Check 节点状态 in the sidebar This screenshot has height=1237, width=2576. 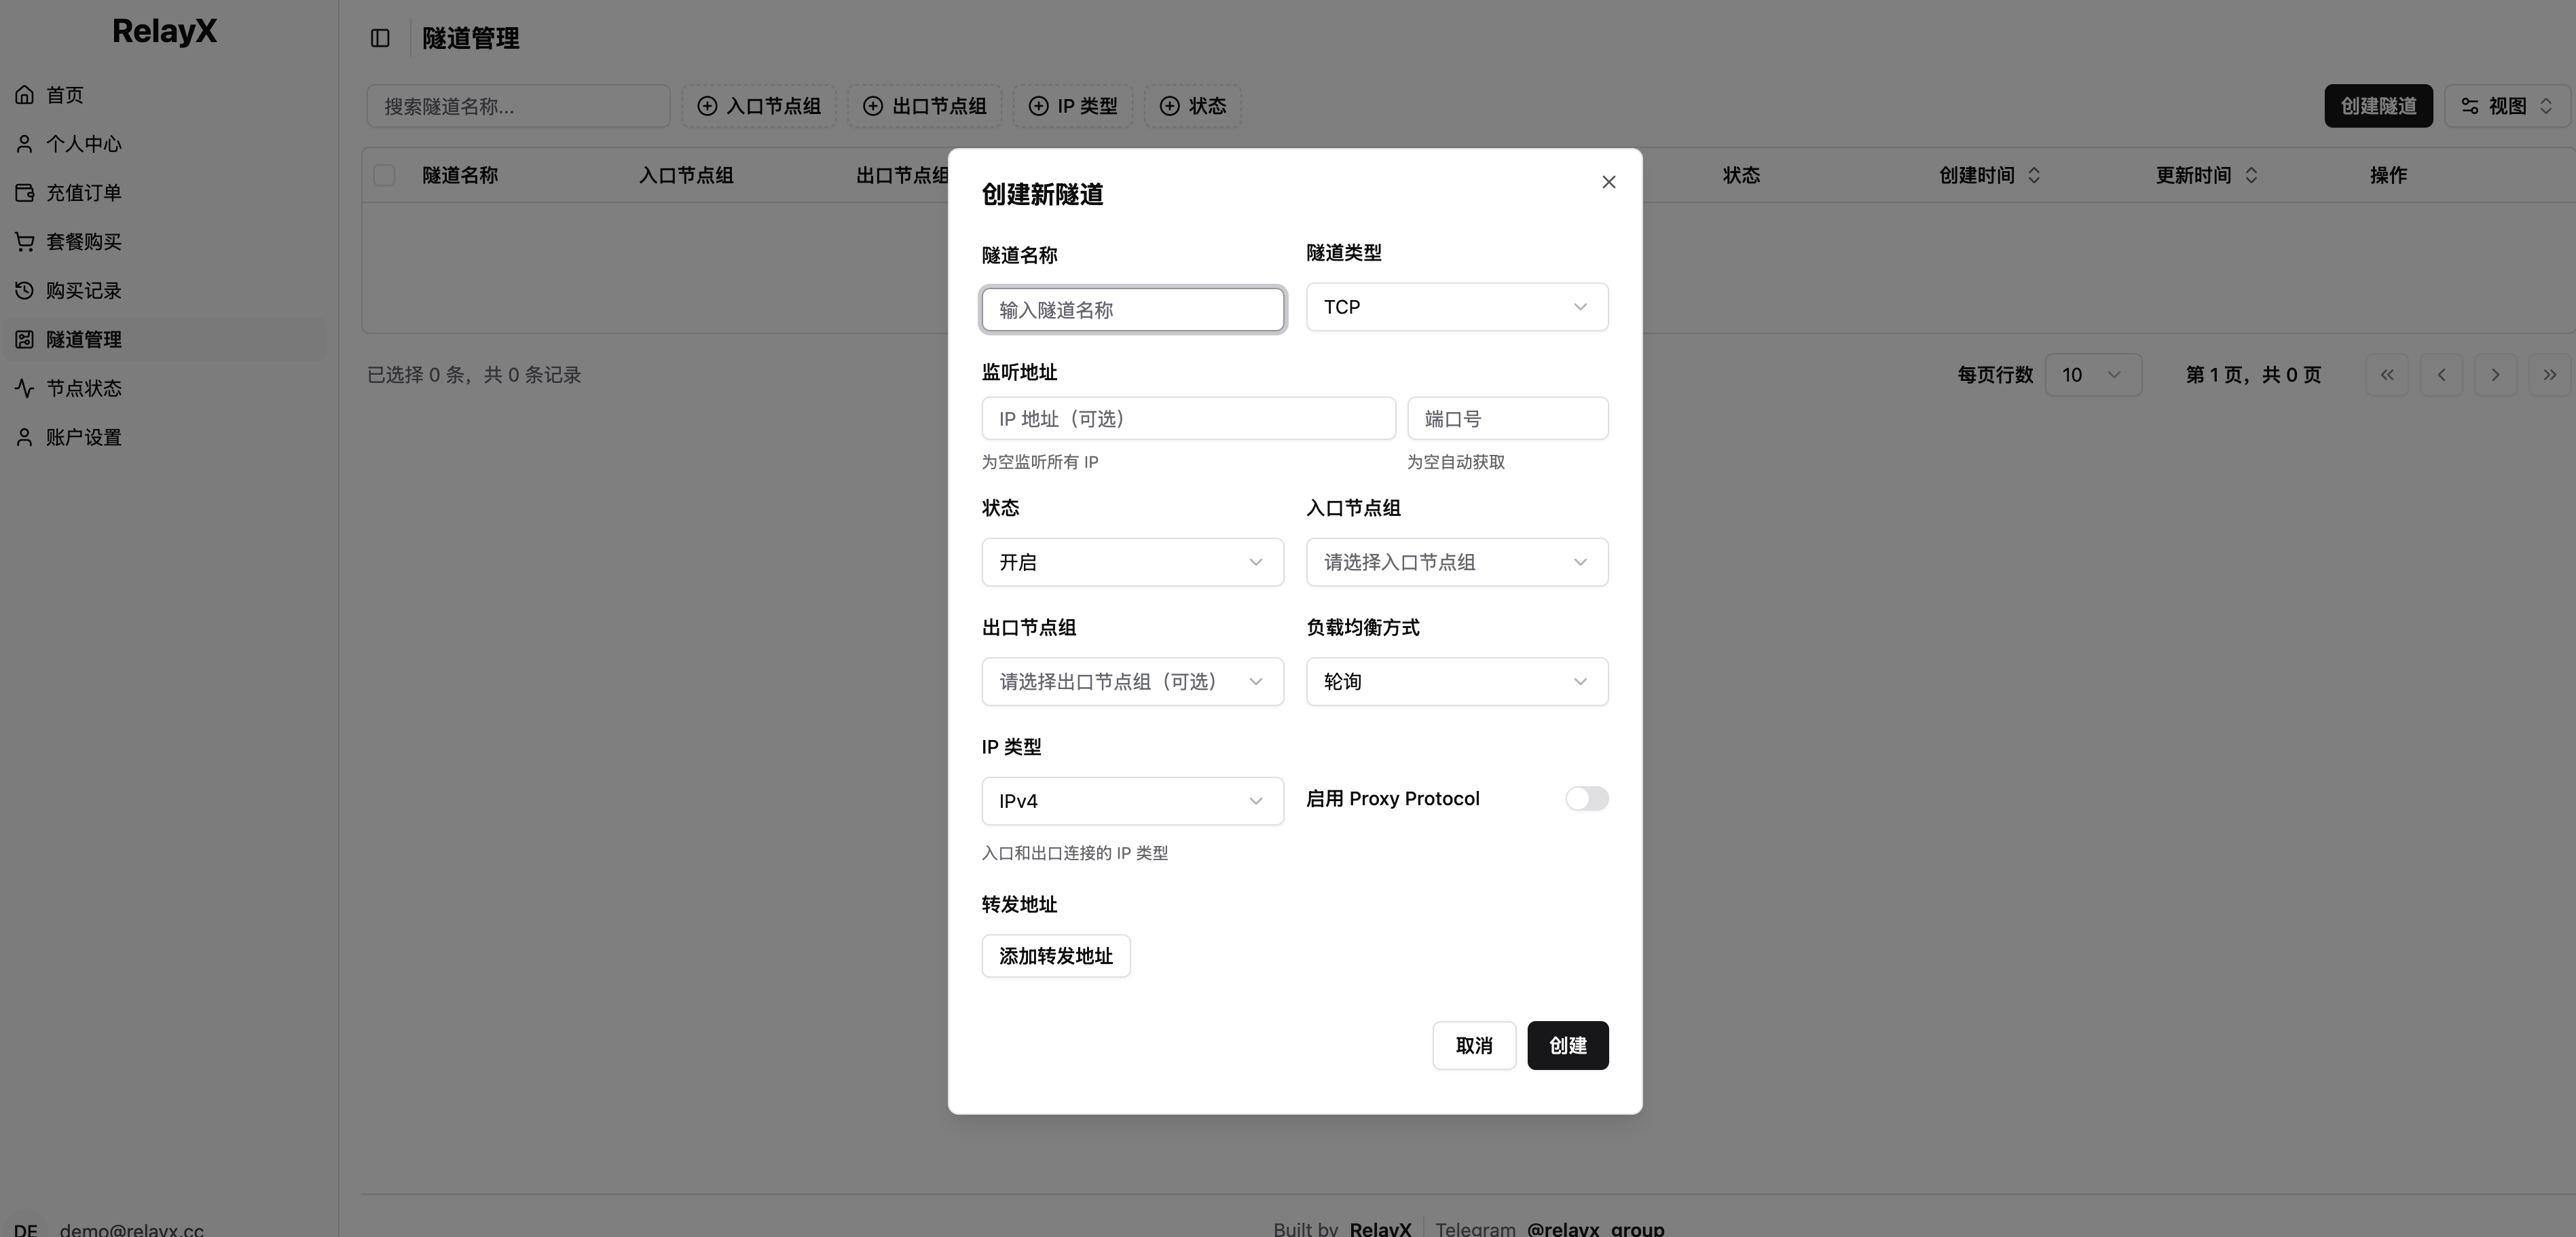(84, 388)
